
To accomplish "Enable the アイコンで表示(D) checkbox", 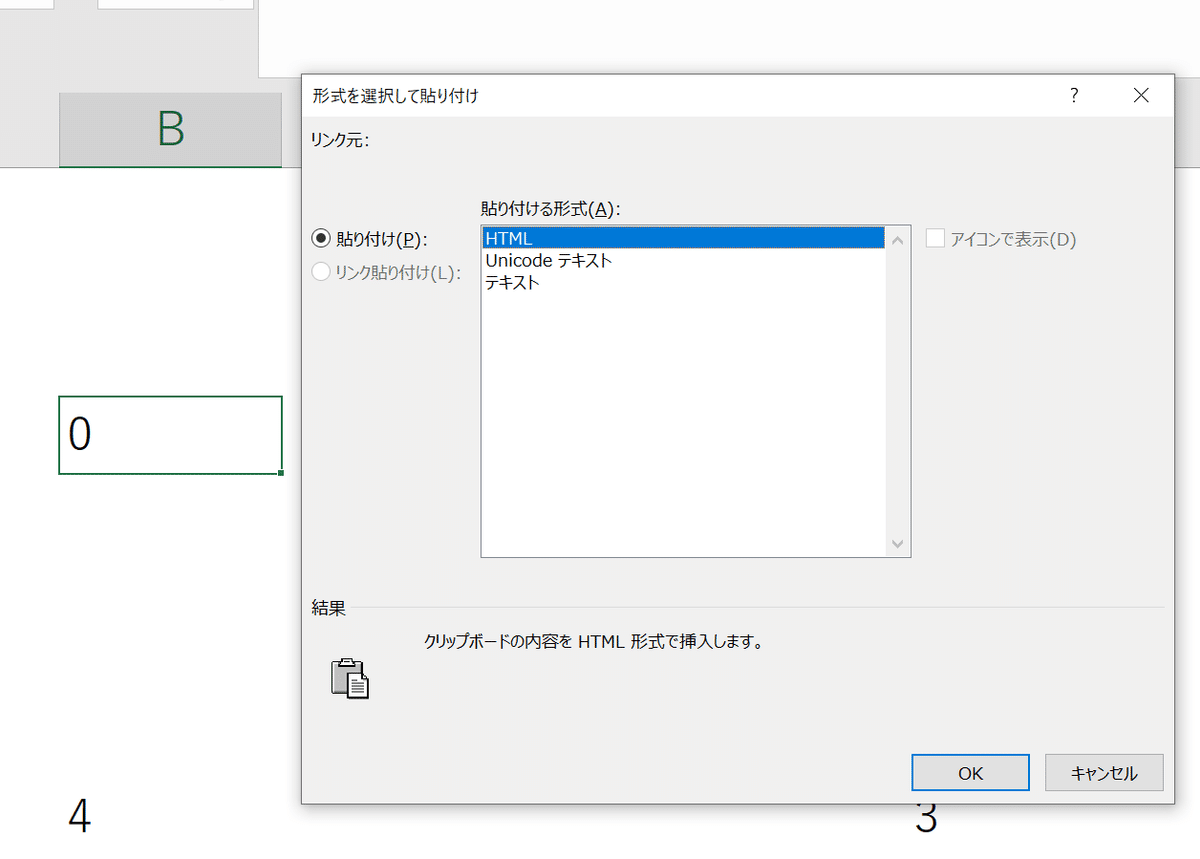I will coord(936,238).
